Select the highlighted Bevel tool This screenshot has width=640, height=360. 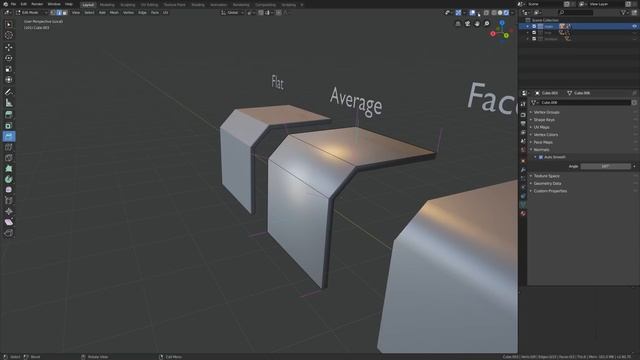[9, 136]
